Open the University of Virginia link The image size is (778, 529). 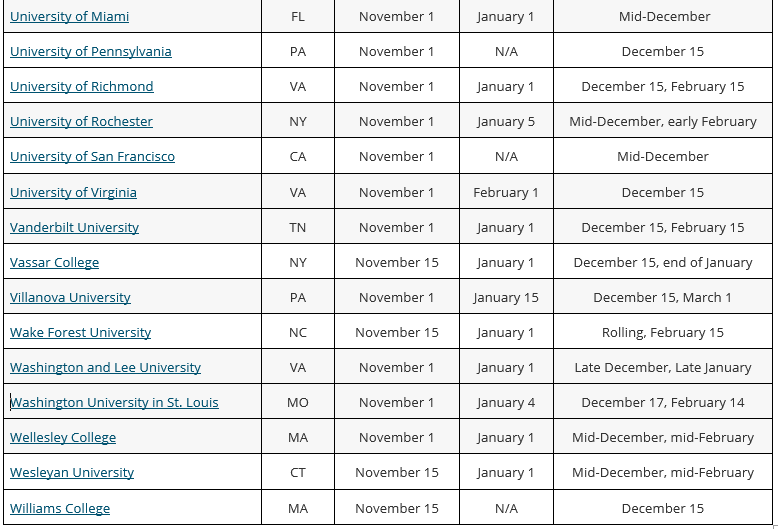point(73,193)
